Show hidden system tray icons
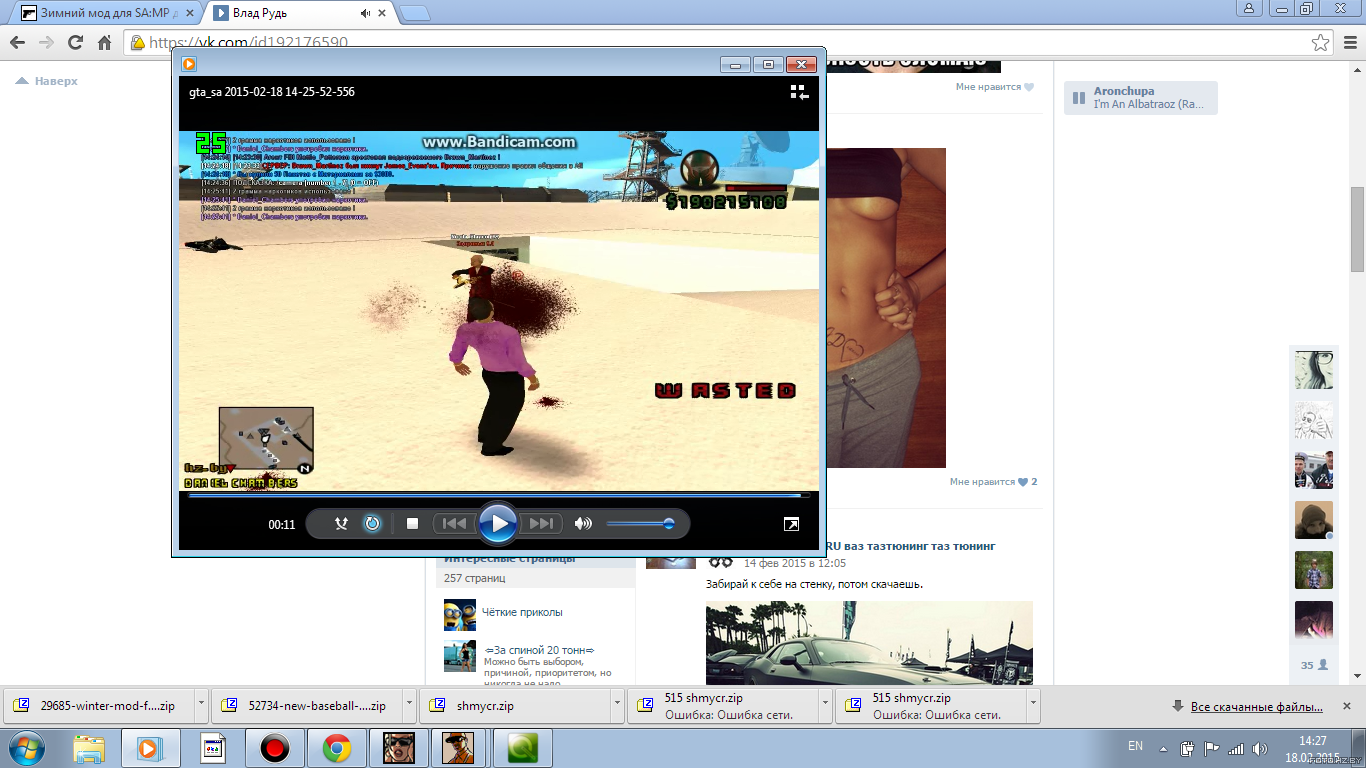The width and height of the screenshot is (1366, 768). point(1164,748)
